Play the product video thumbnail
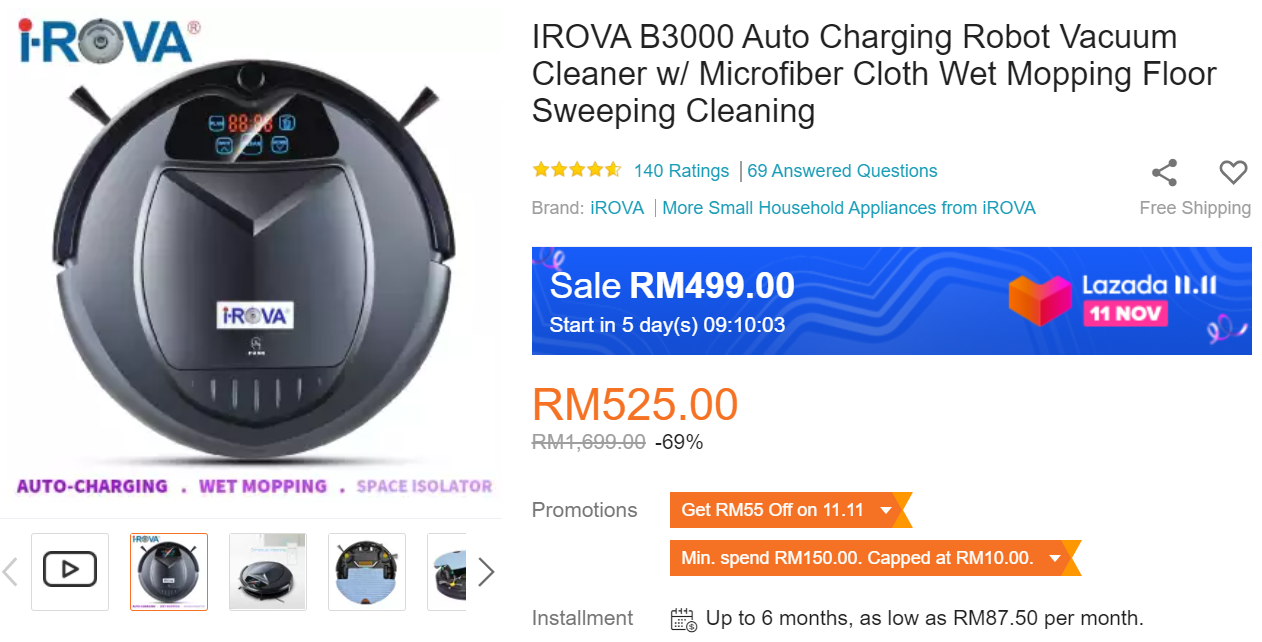The height and width of the screenshot is (642, 1262). coord(70,571)
